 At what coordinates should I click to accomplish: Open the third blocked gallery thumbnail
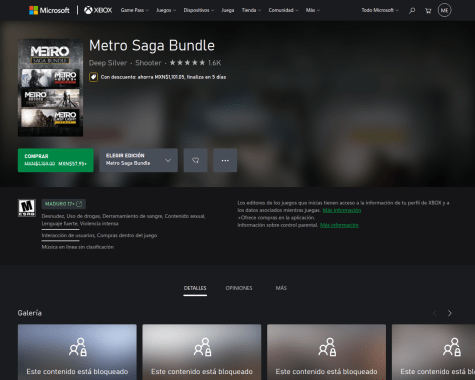[326, 352]
